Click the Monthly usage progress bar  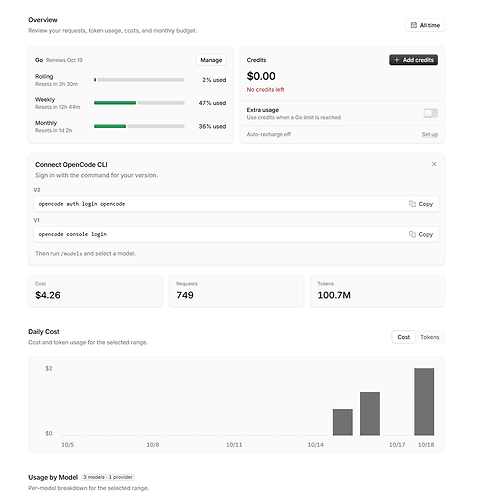pyautogui.click(x=139, y=126)
